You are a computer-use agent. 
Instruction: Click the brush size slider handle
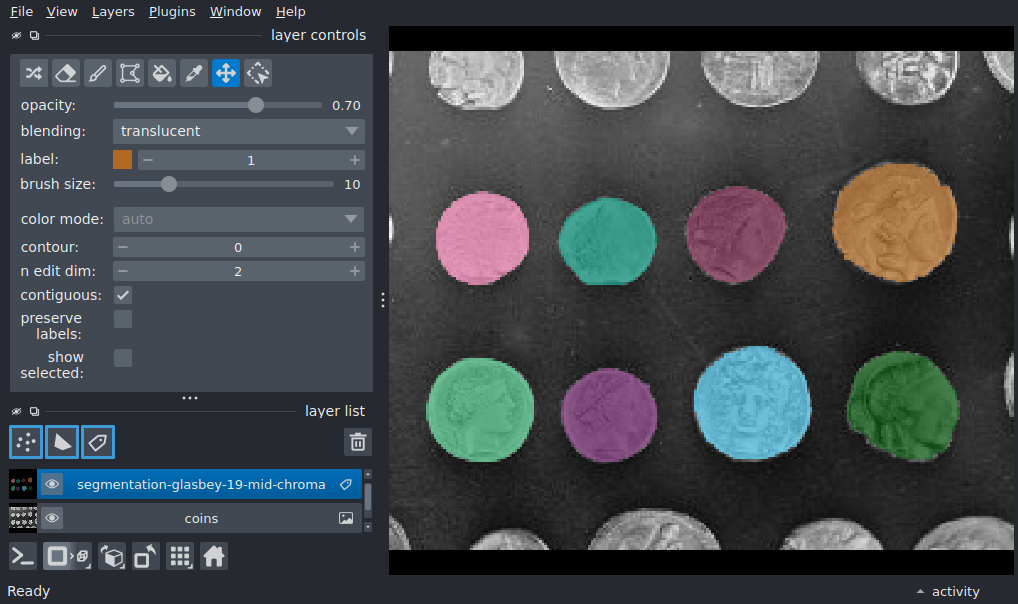coord(169,184)
